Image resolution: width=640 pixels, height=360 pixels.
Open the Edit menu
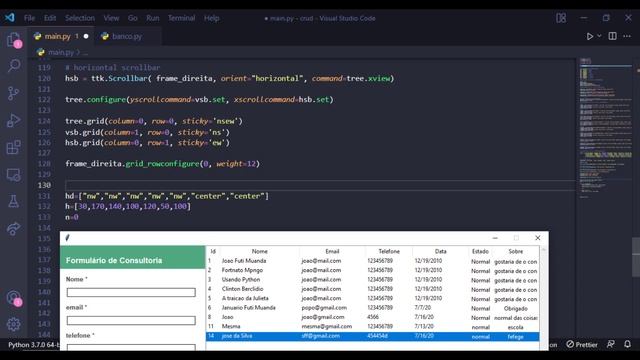50,18
